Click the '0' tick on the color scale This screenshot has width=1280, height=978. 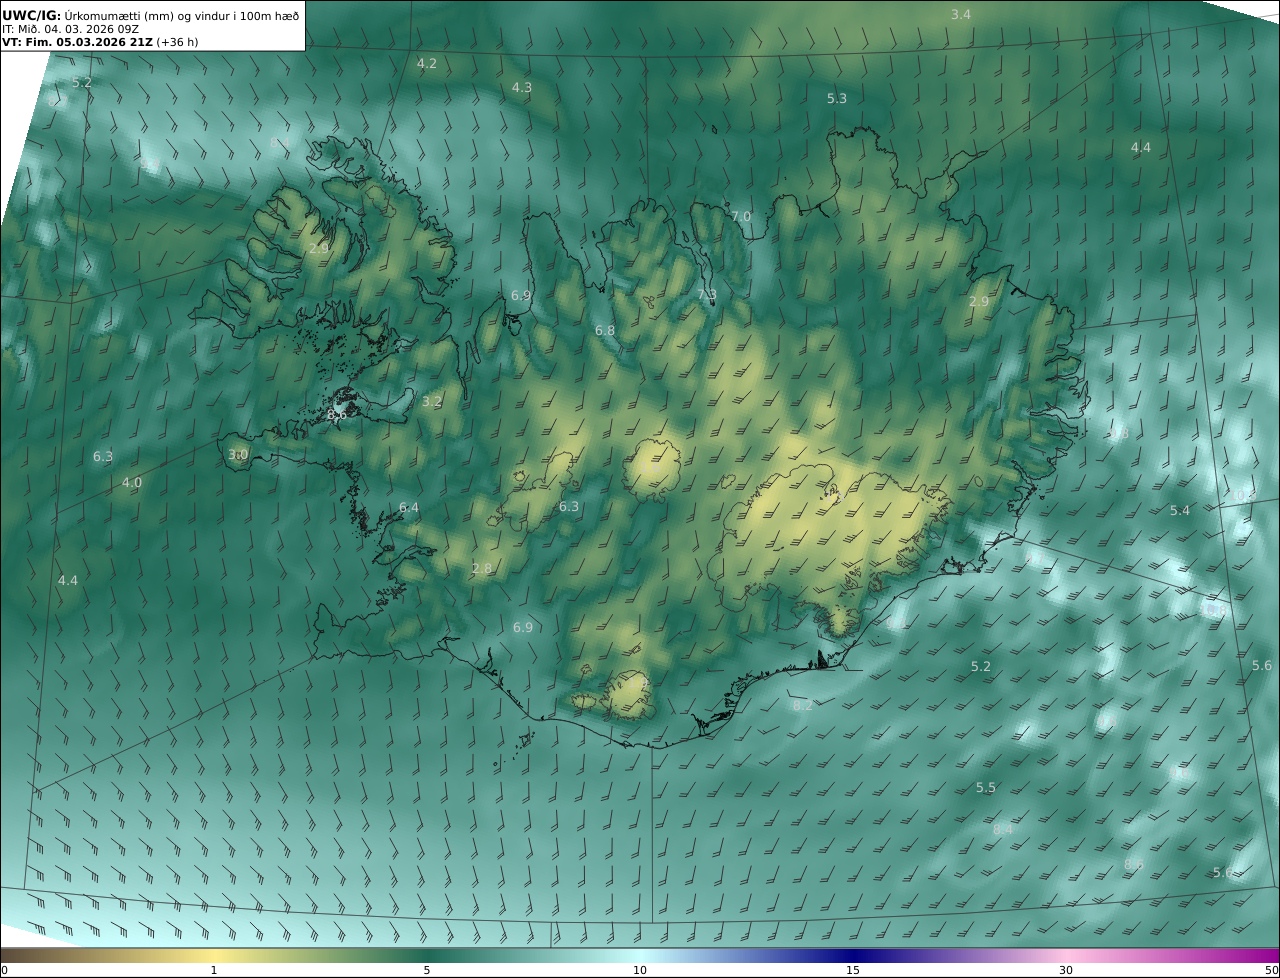tap(4, 970)
